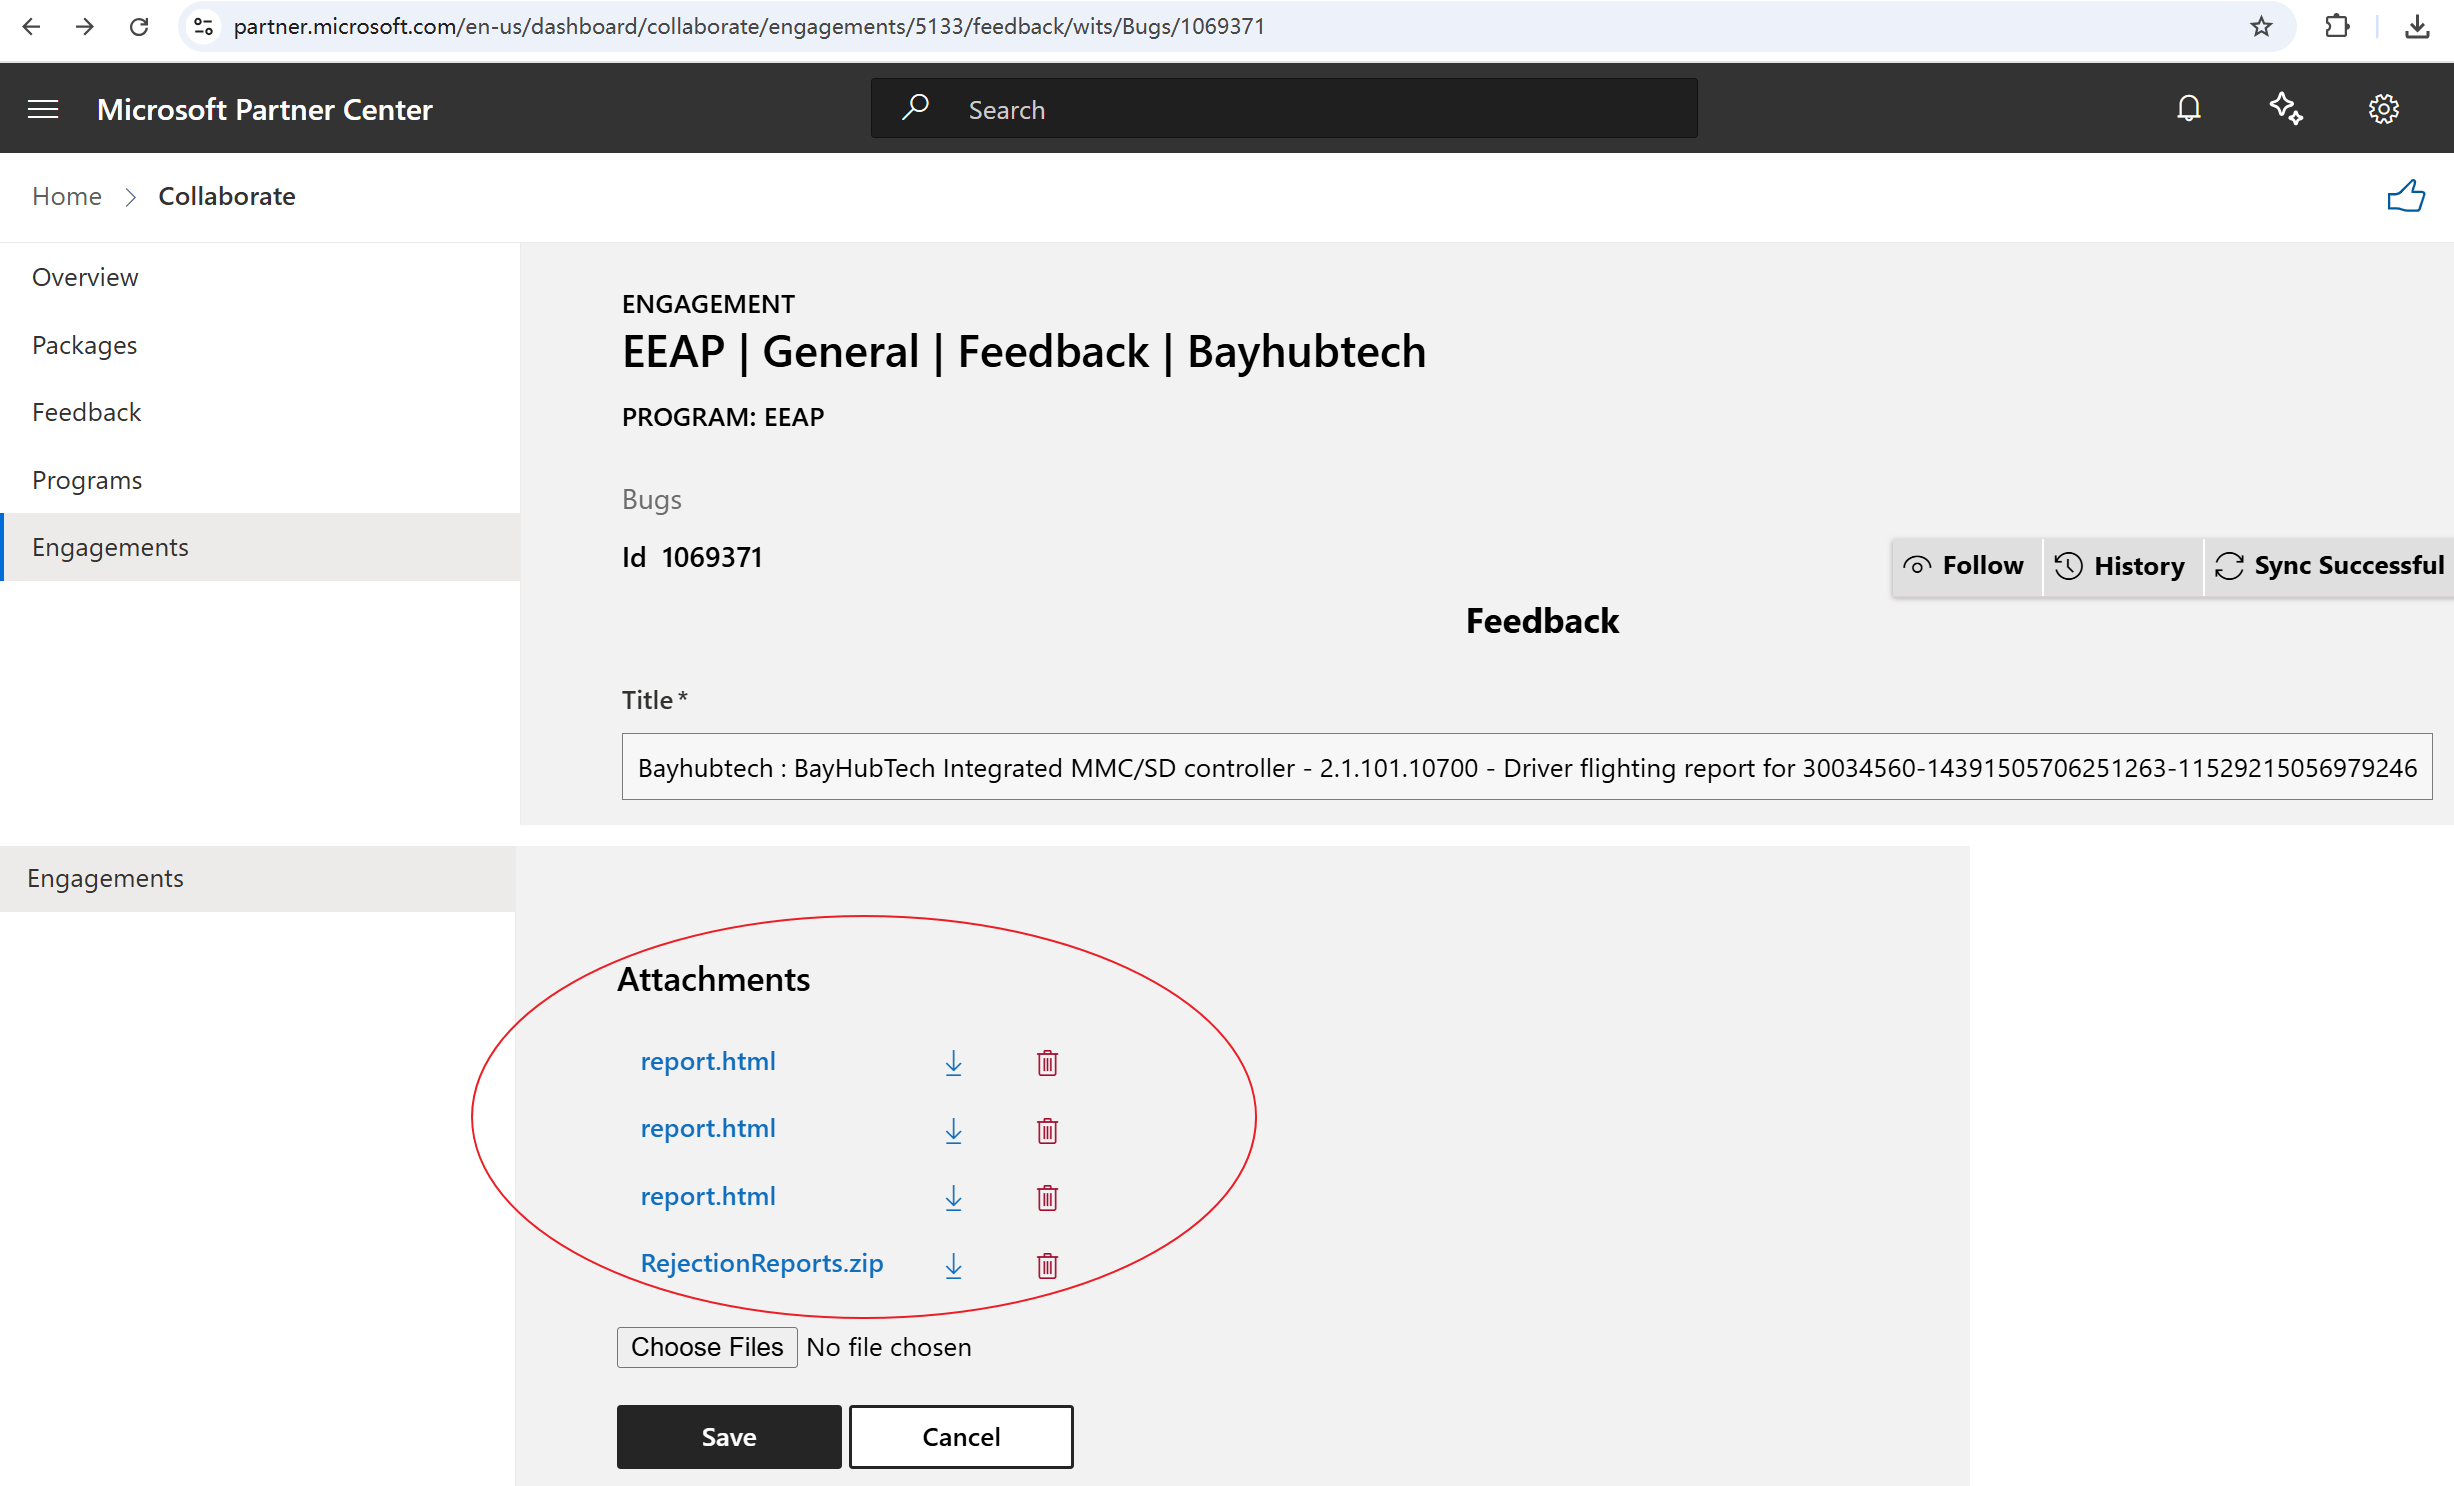
Task: Toggle Follow on this bug
Action: click(1965, 566)
